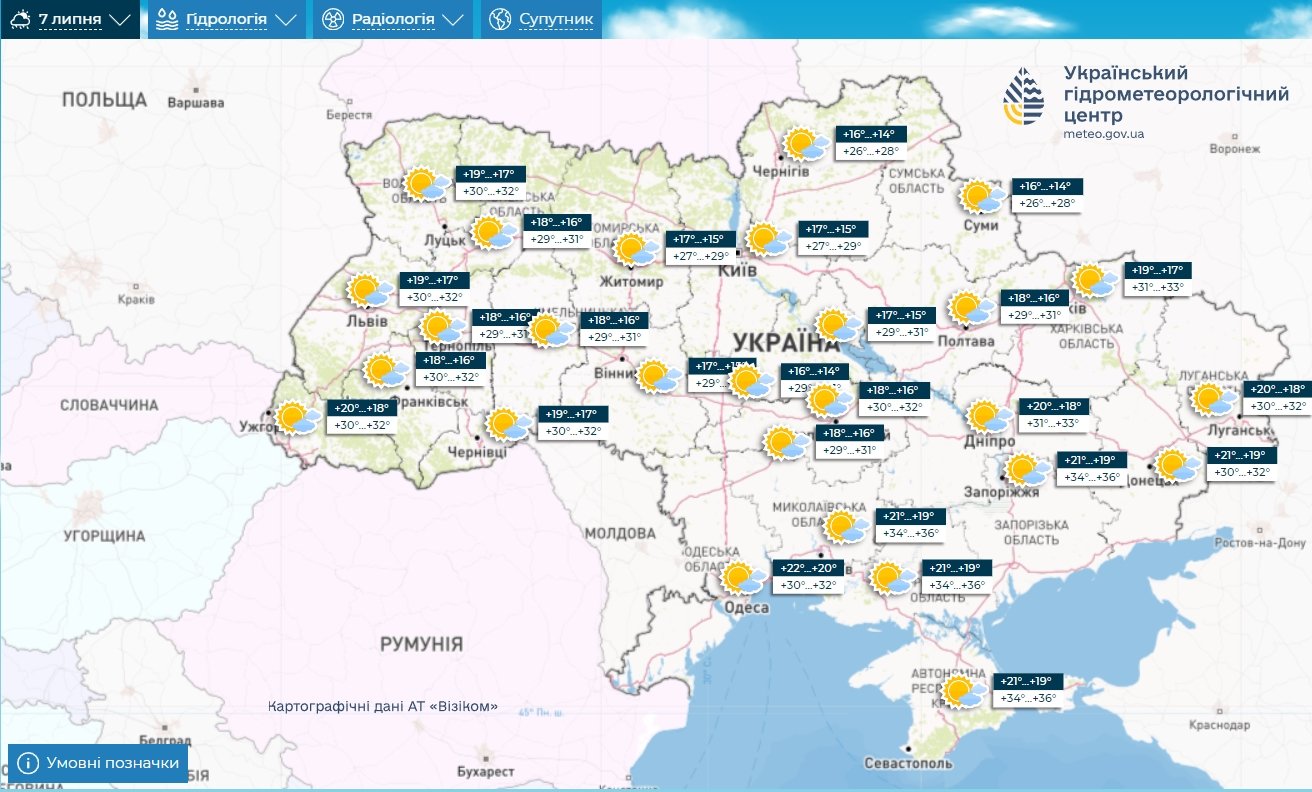This screenshot has width=1312, height=792.
Task: Click Chernihiv night label +16°...+14°
Action: 872,134
